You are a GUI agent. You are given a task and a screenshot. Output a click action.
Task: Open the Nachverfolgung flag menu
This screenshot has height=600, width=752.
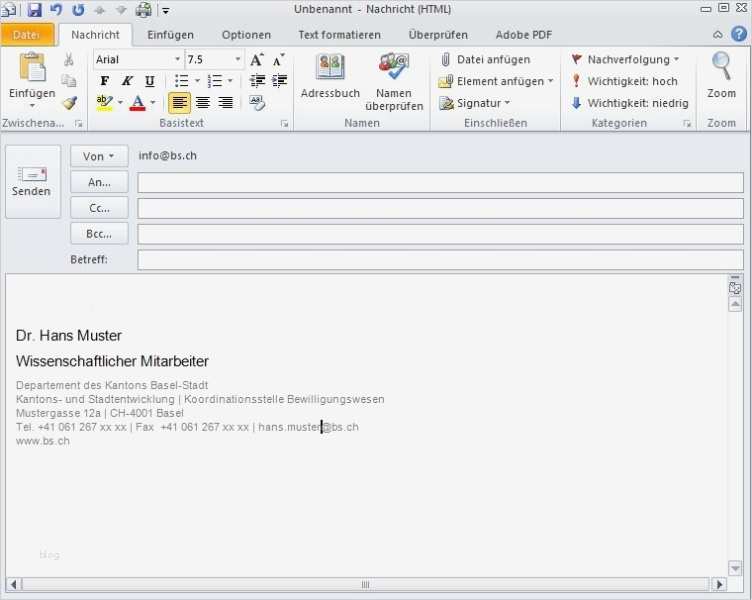[x=625, y=59]
